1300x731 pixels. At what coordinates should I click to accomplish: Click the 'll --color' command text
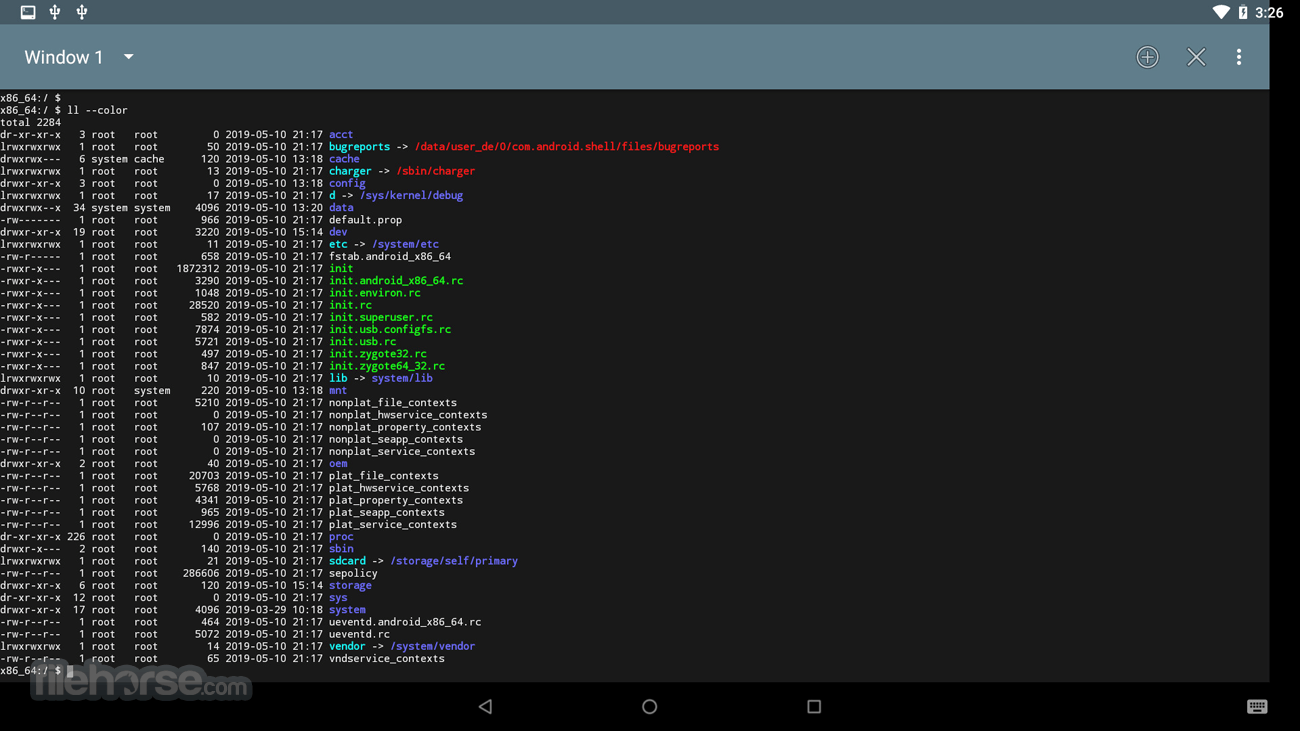97,110
